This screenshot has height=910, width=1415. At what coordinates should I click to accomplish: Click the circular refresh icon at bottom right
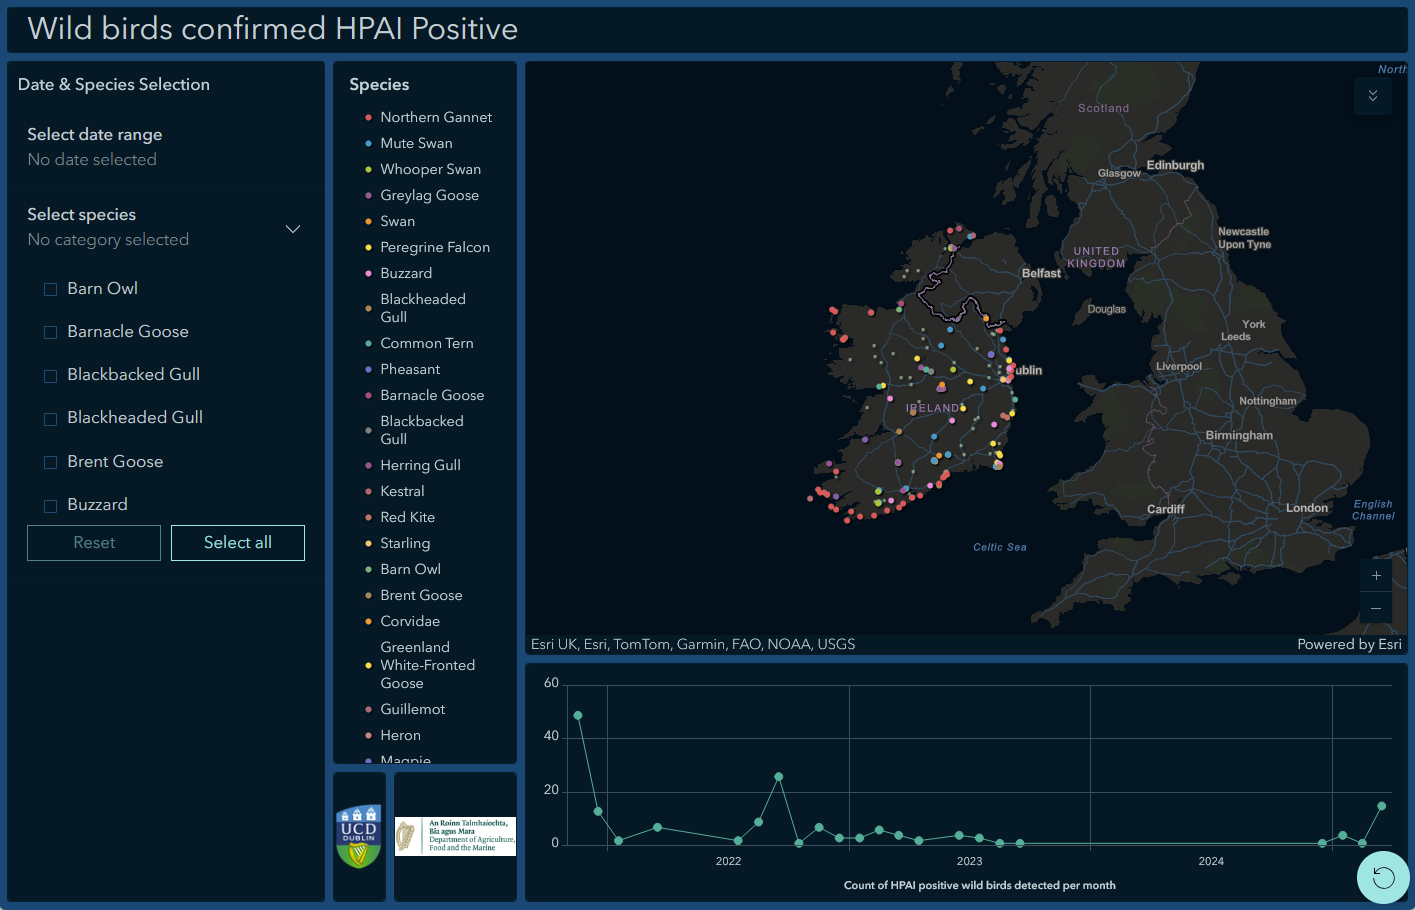[x=1383, y=878]
